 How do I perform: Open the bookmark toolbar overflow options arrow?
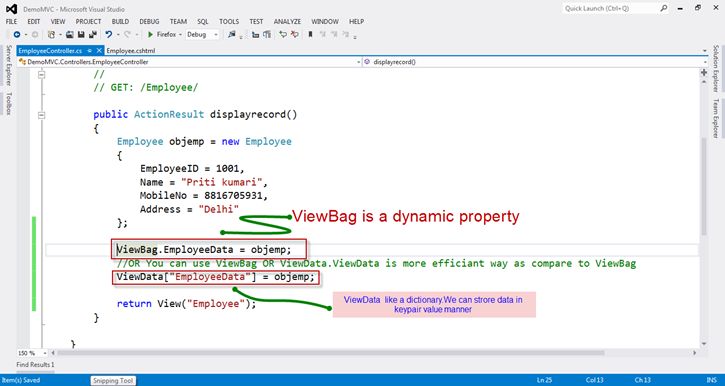tap(355, 36)
